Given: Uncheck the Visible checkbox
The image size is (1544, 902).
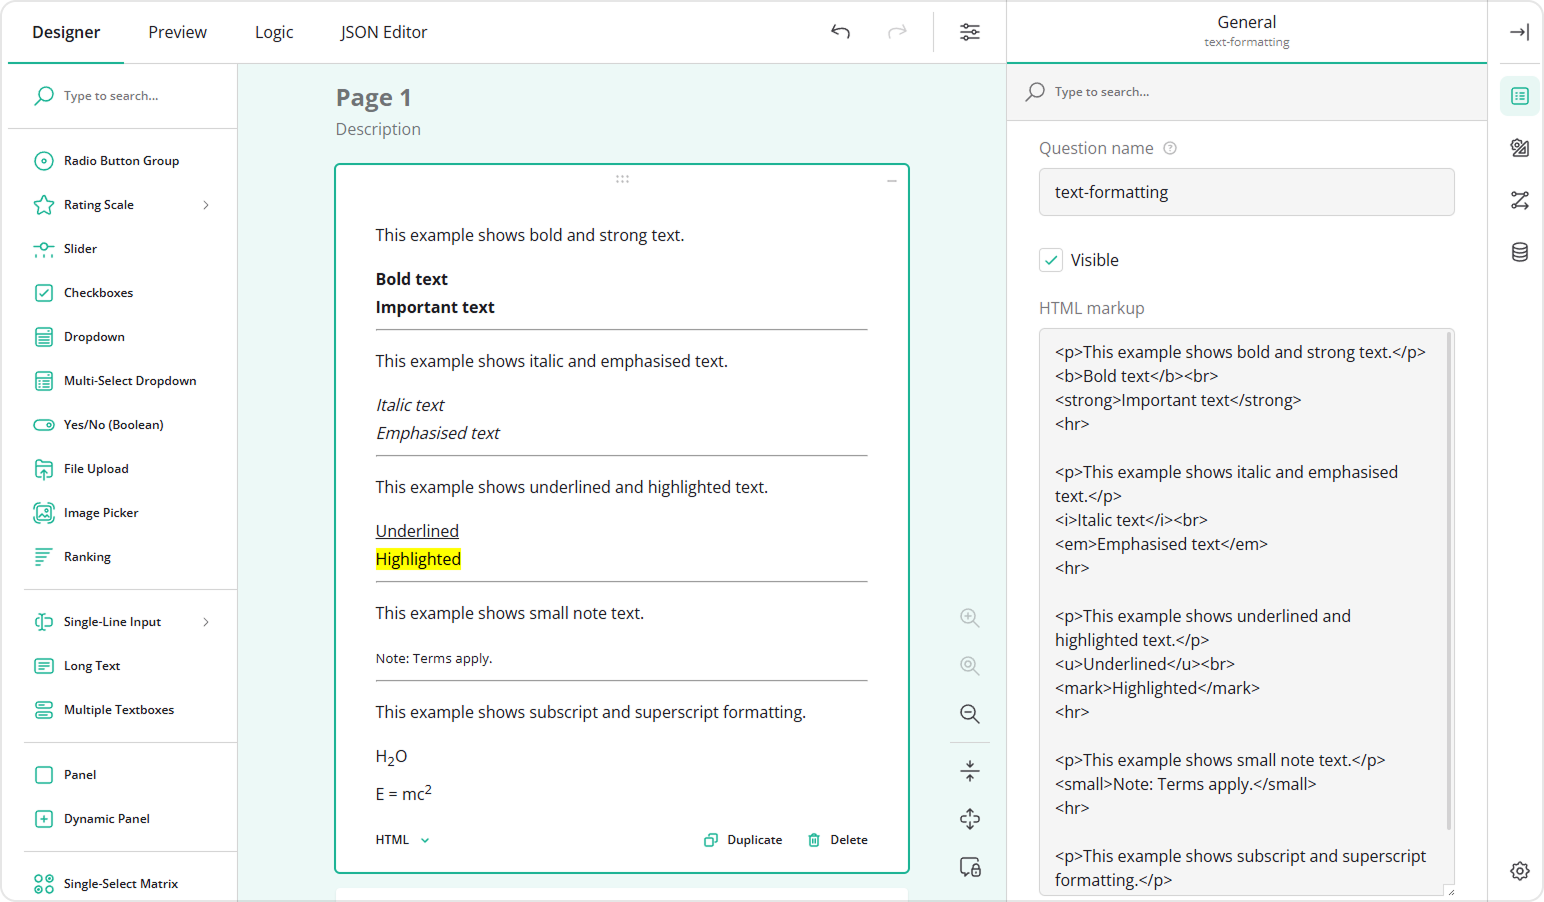Looking at the screenshot, I should click(1050, 259).
